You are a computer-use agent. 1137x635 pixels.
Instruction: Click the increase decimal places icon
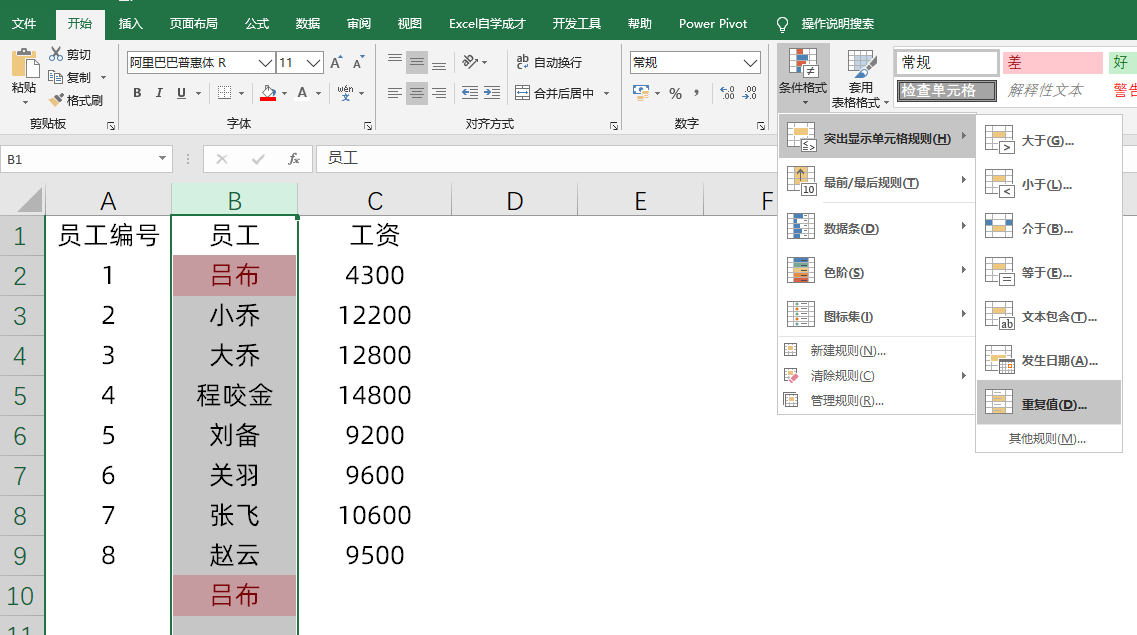pyautogui.click(x=727, y=93)
